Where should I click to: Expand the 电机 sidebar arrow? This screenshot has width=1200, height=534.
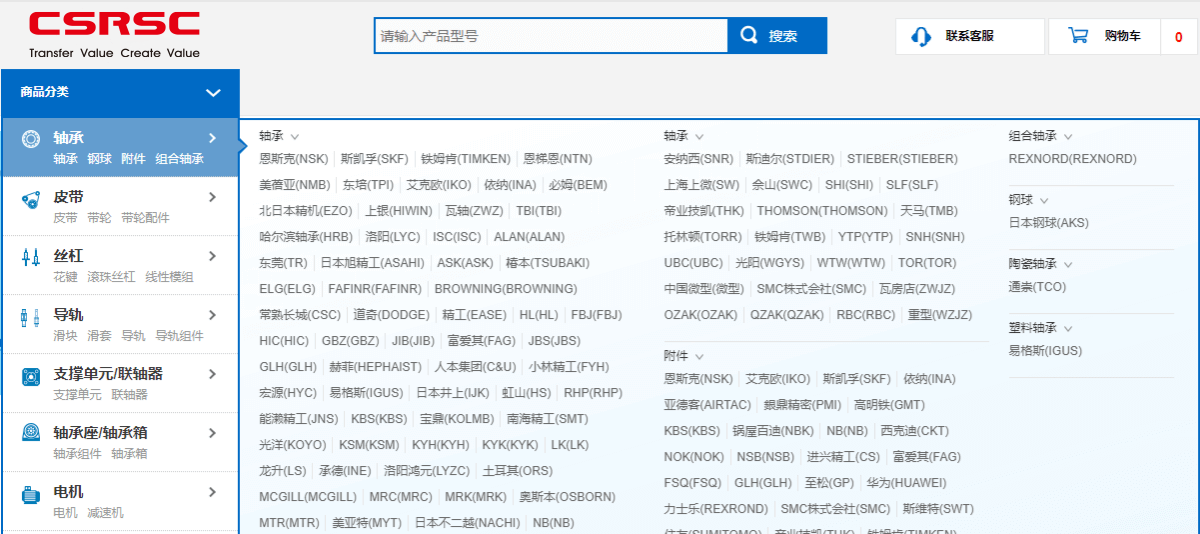pos(212,492)
